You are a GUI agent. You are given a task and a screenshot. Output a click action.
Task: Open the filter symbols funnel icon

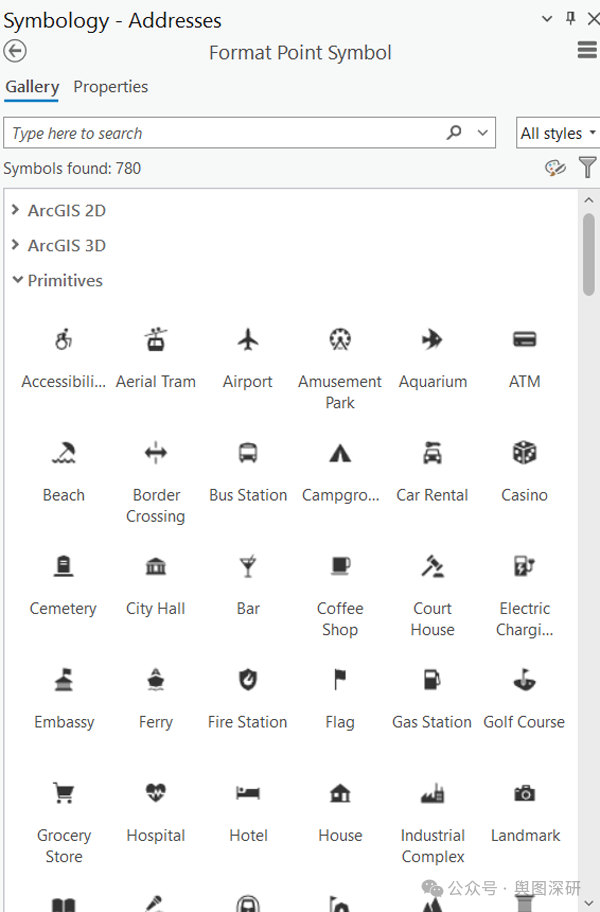coord(588,168)
